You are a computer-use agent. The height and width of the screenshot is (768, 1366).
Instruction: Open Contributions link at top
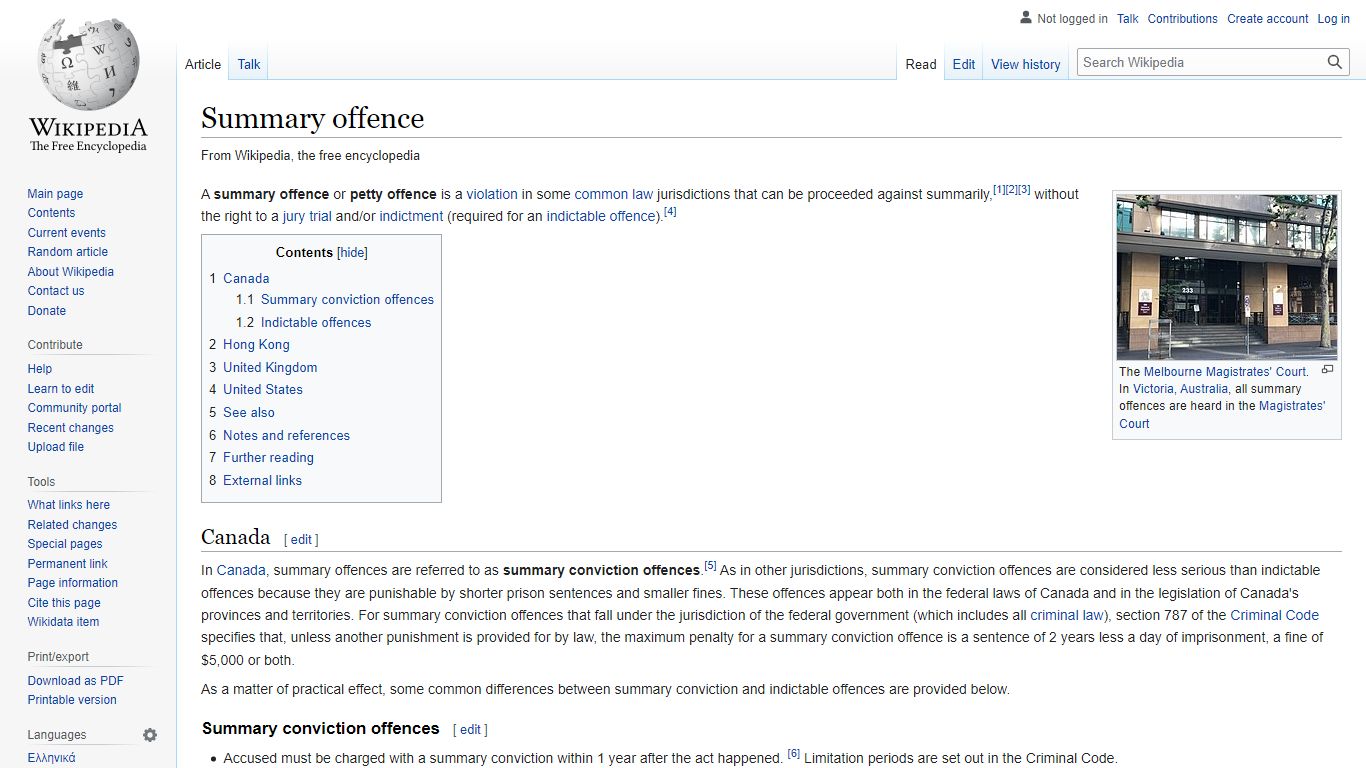(x=1183, y=19)
